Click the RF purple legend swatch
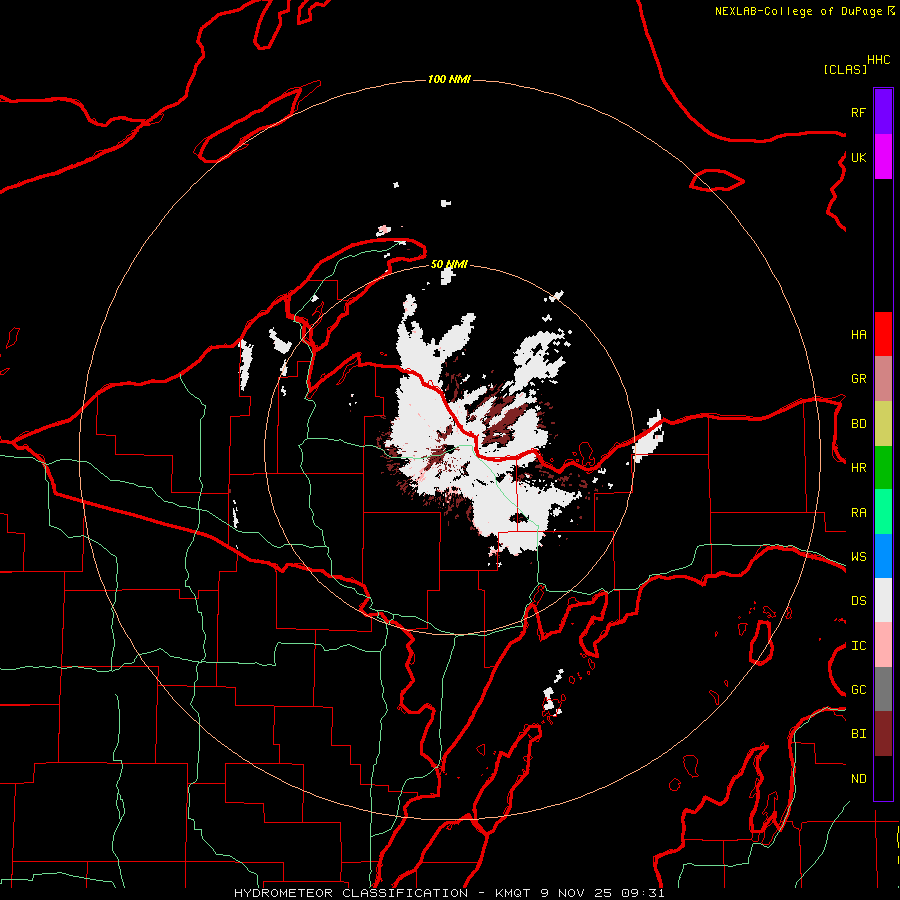The height and width of the screenshot is (900, 900). [883, 112]
